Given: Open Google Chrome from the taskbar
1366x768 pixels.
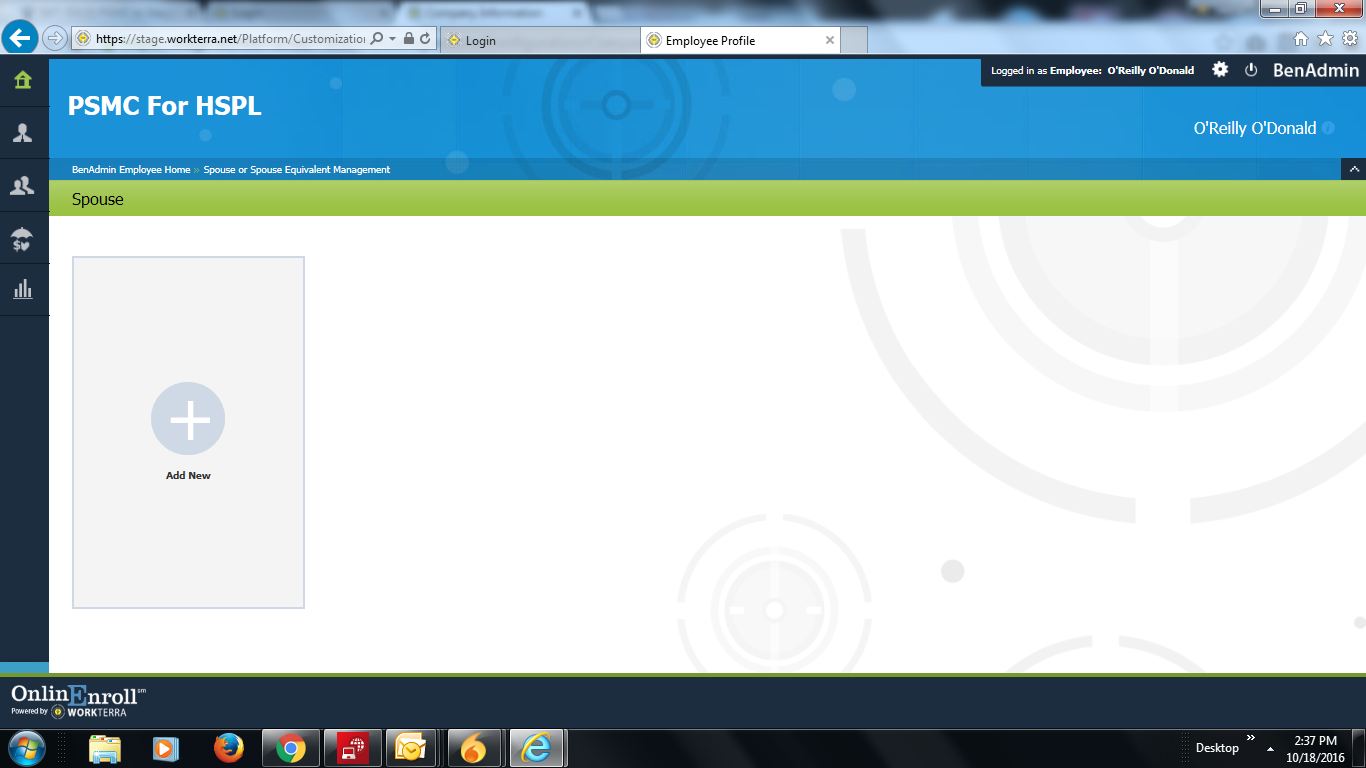Looking at the screenshot, I should tap(290, 748).
